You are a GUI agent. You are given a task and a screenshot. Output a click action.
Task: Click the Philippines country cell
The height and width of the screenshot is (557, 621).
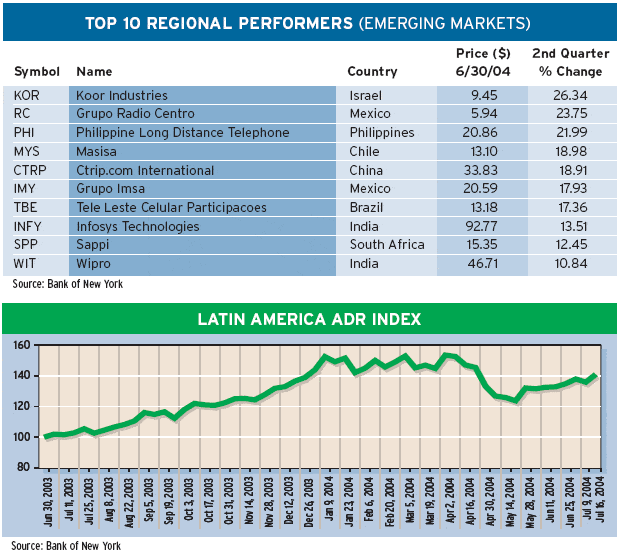point(382,132)
